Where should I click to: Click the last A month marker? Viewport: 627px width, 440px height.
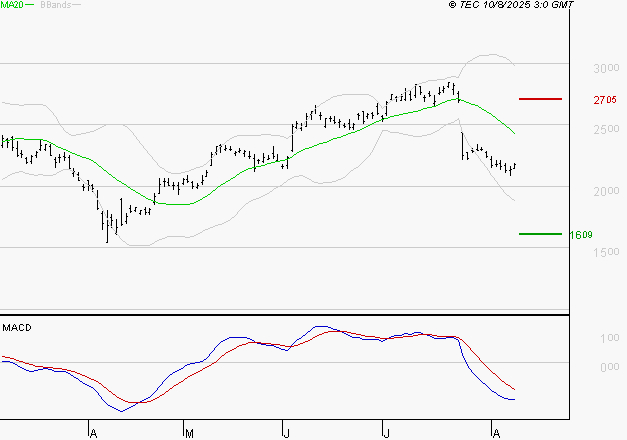pyautogui.click(x=496, y=434)
